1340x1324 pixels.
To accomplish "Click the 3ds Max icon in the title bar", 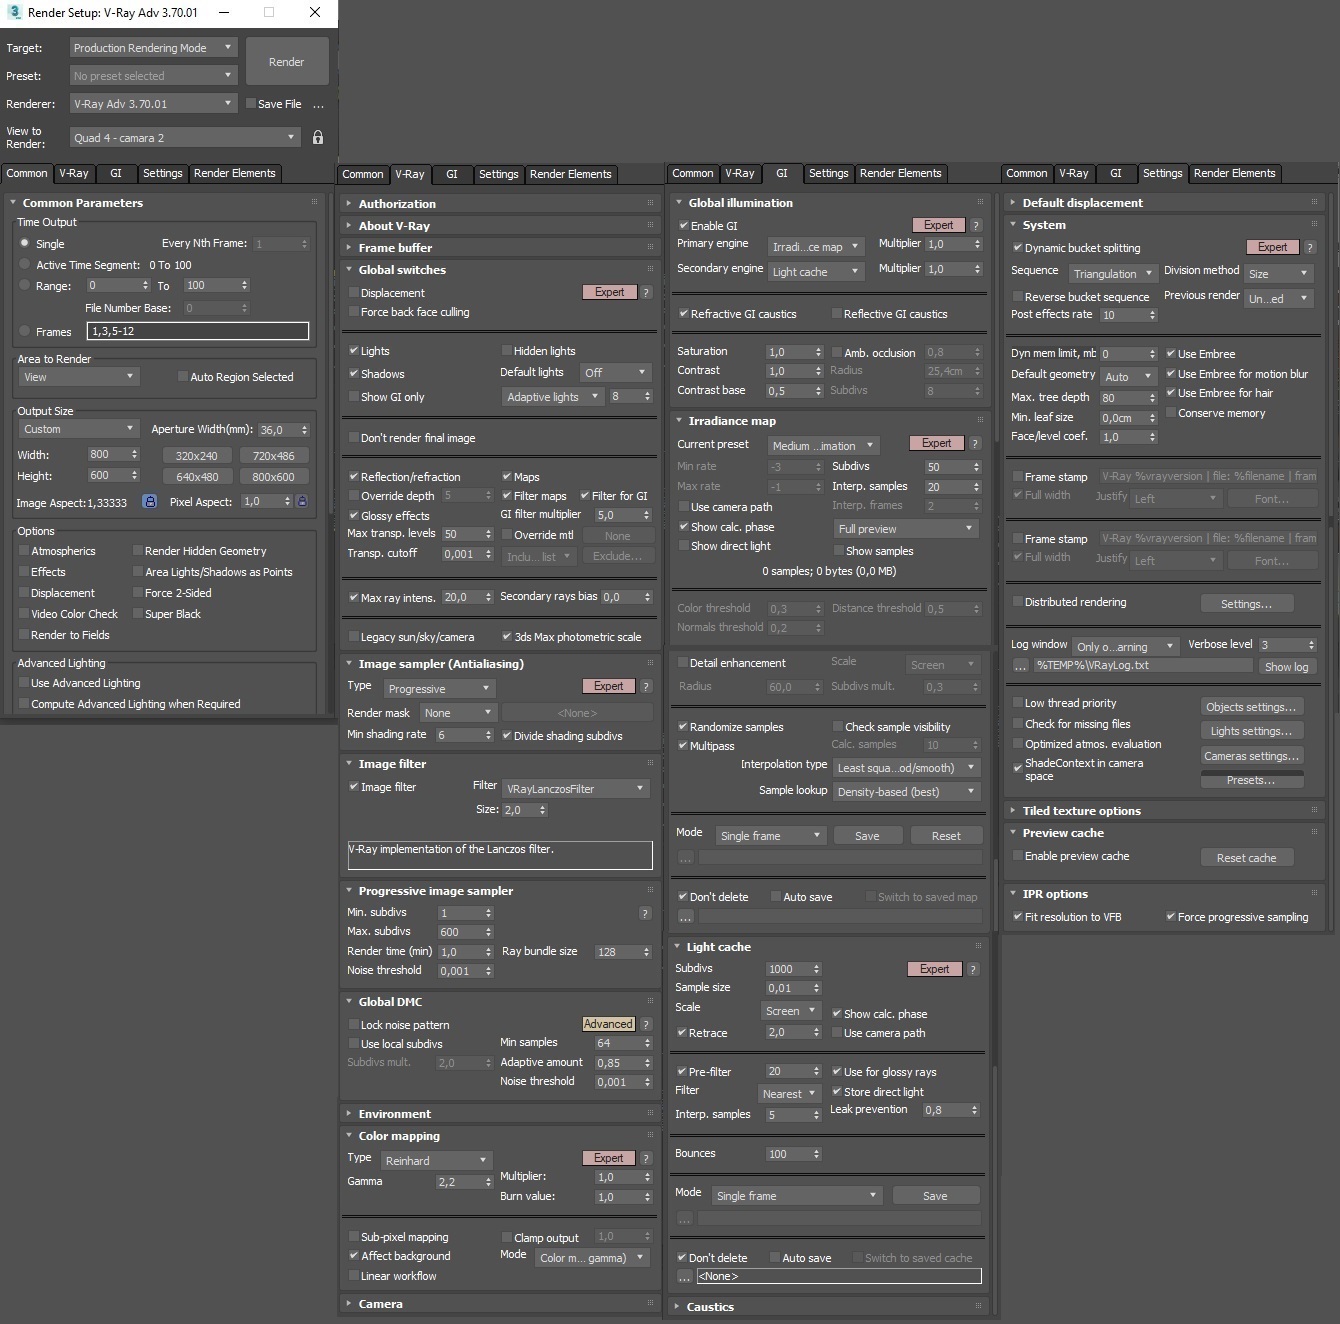I will [14, 12].
